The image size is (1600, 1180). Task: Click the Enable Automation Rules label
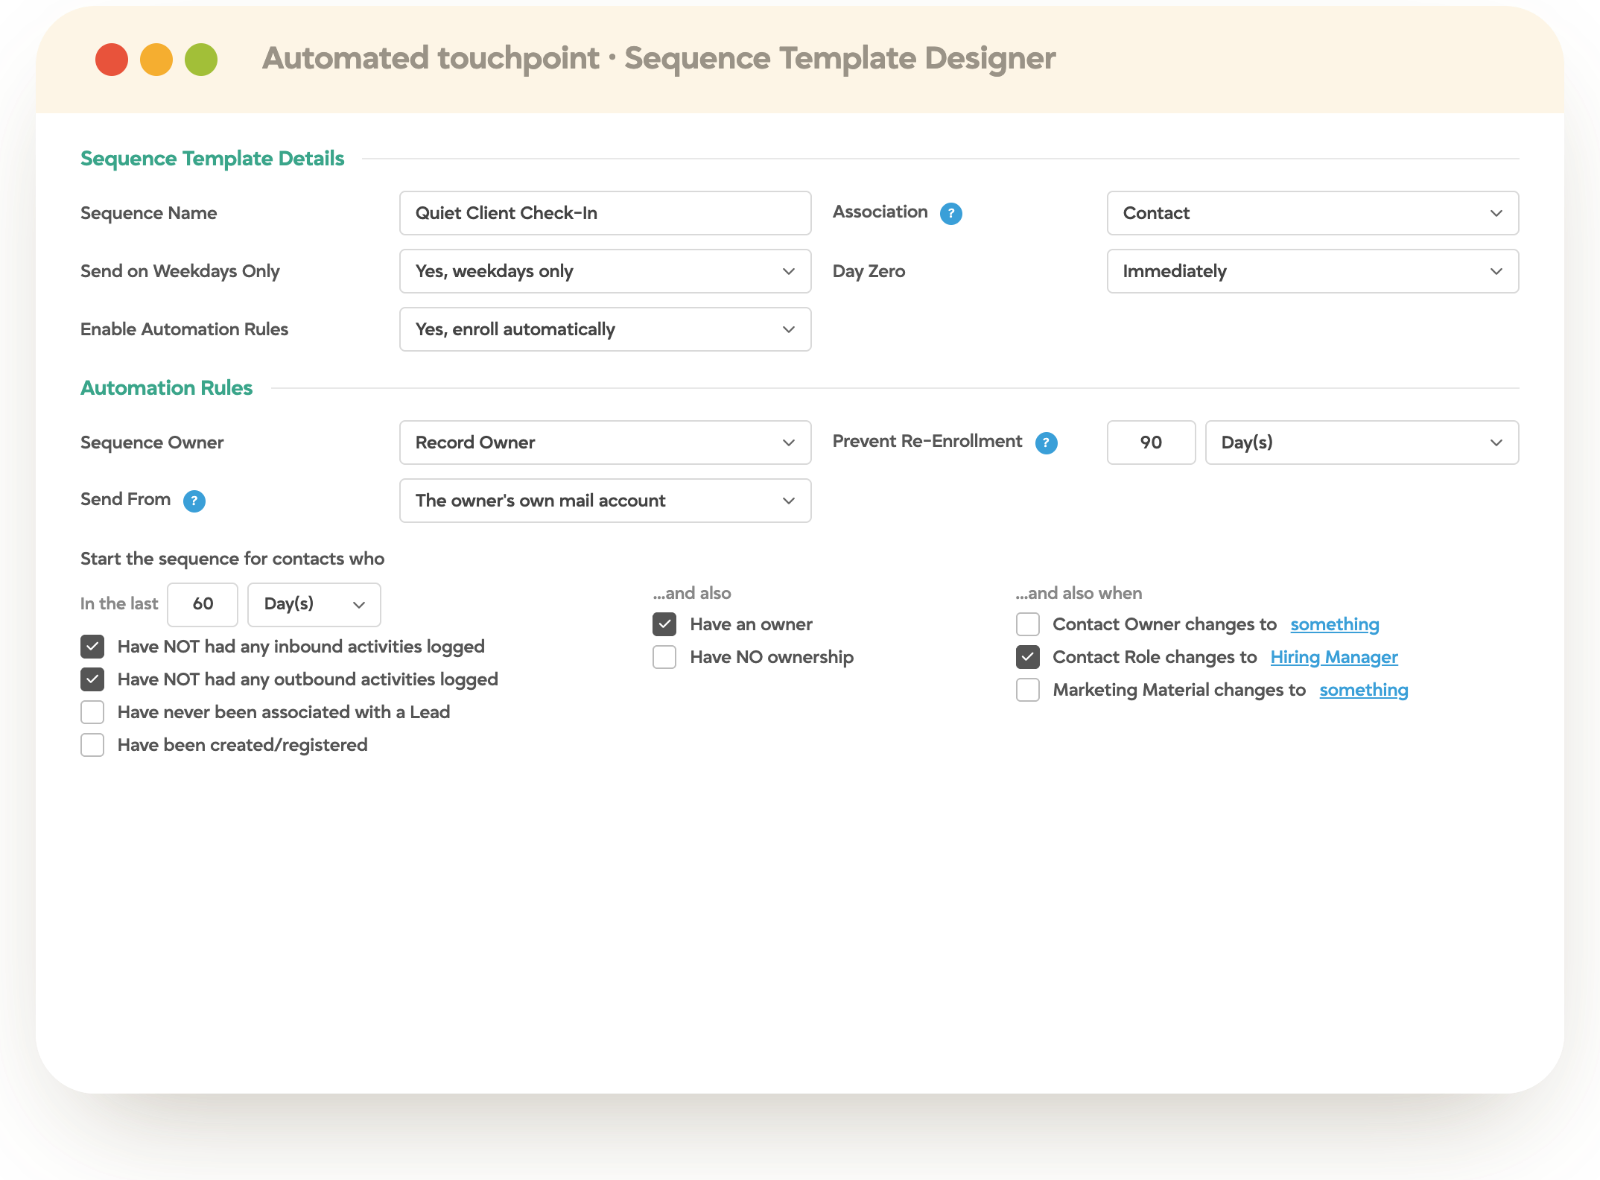tap(184, 329)
